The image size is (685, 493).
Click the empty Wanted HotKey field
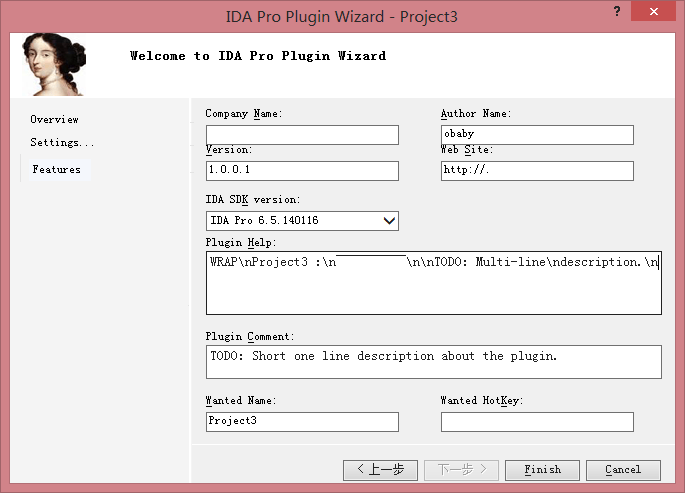(537, 422)
